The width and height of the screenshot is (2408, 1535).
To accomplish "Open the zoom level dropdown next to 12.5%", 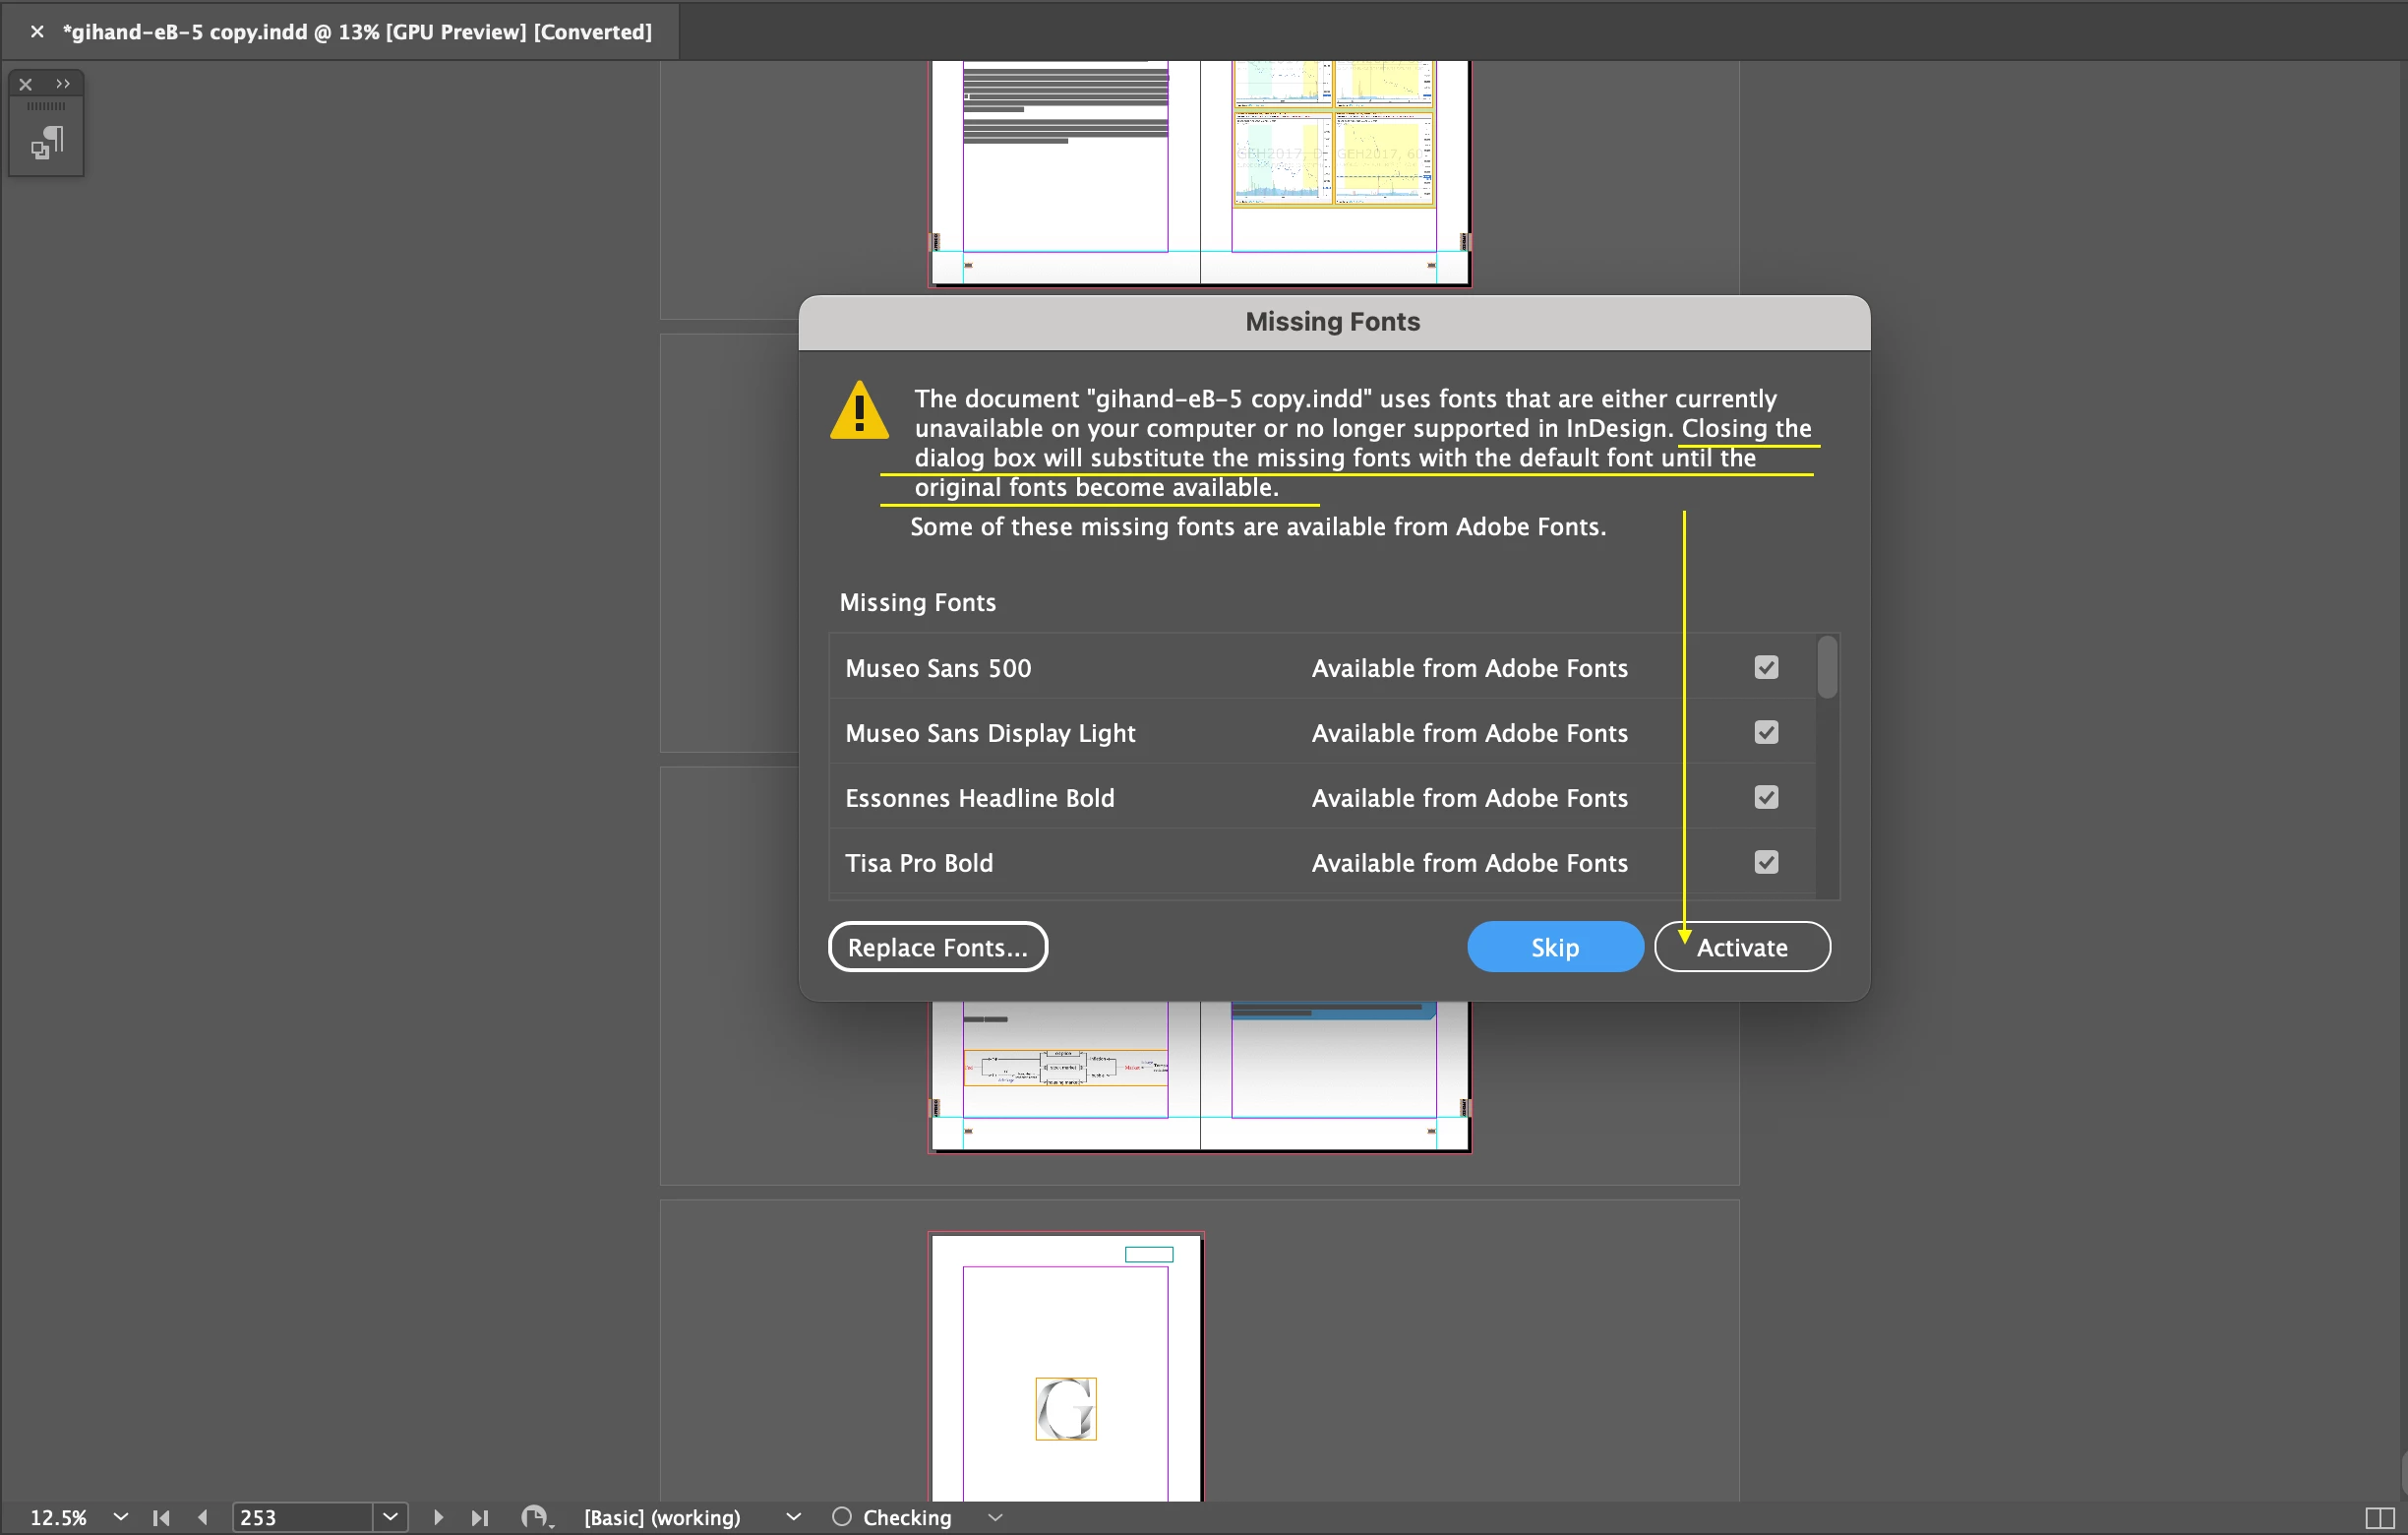I will click(x=121, y=1517).
